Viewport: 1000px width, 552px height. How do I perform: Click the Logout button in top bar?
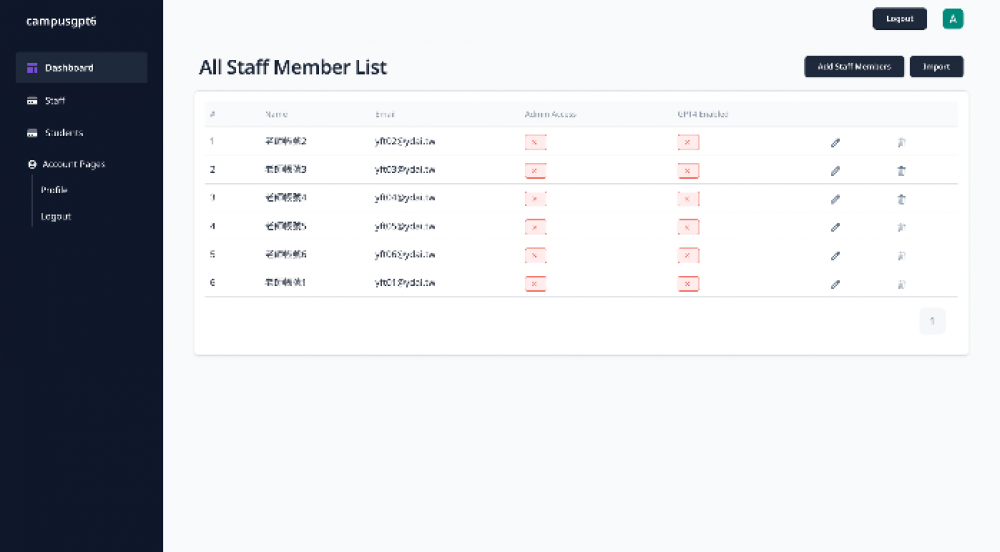click(899, 19)
